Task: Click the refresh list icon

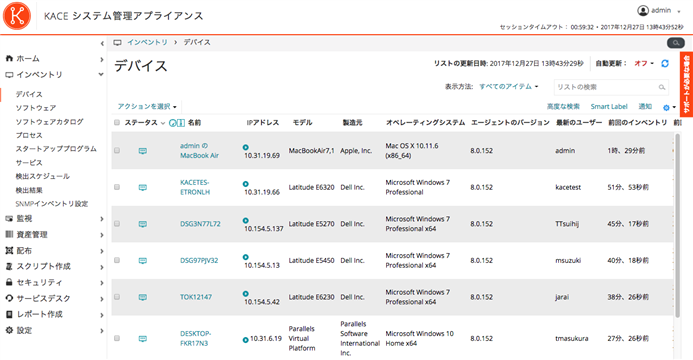Action: point(665,64)
